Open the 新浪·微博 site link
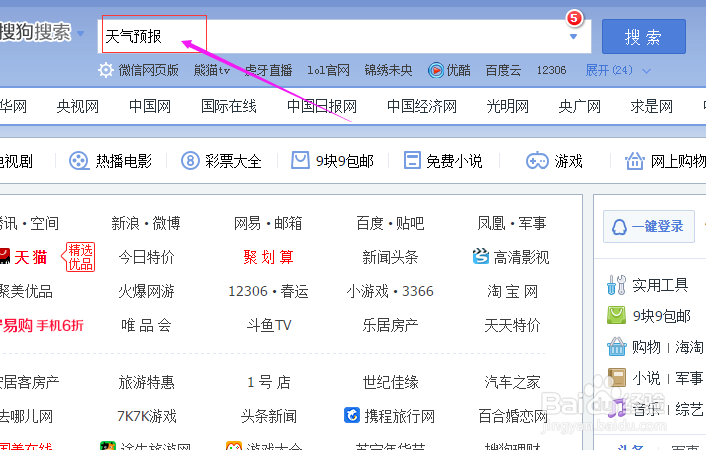The image size is (706, 450). [146, 223]
